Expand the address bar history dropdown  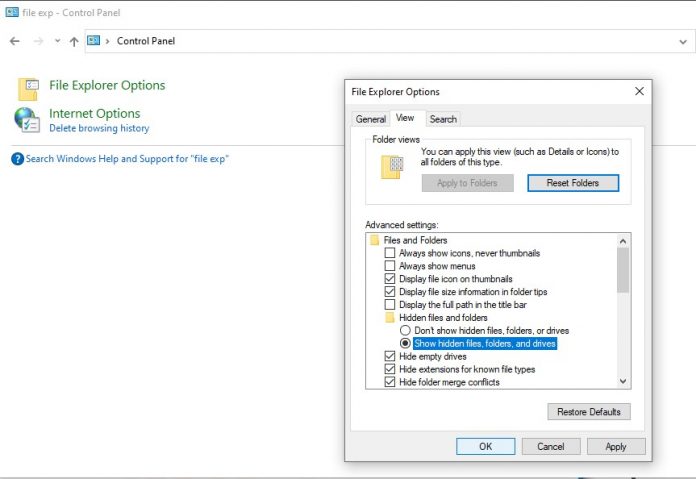click(x=683, y=42)
